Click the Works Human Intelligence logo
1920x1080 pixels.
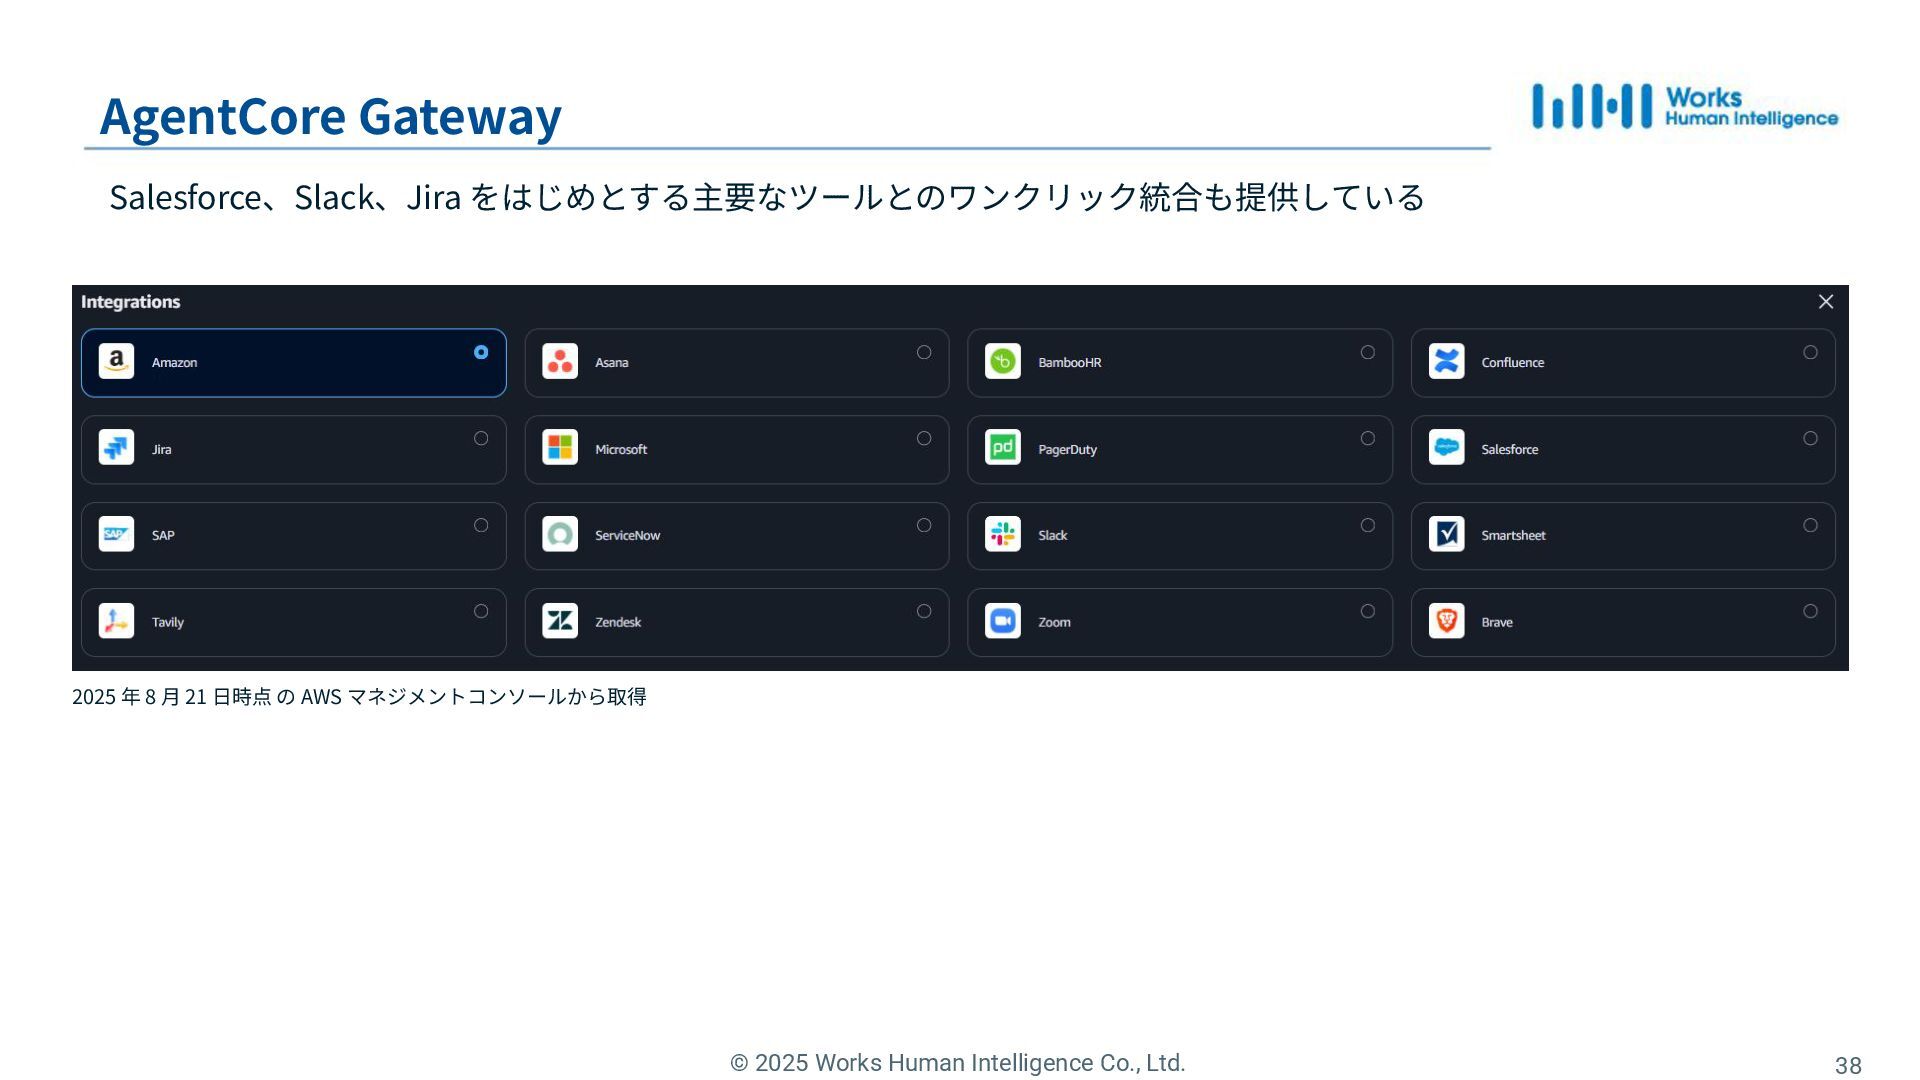pos(1685,106)
